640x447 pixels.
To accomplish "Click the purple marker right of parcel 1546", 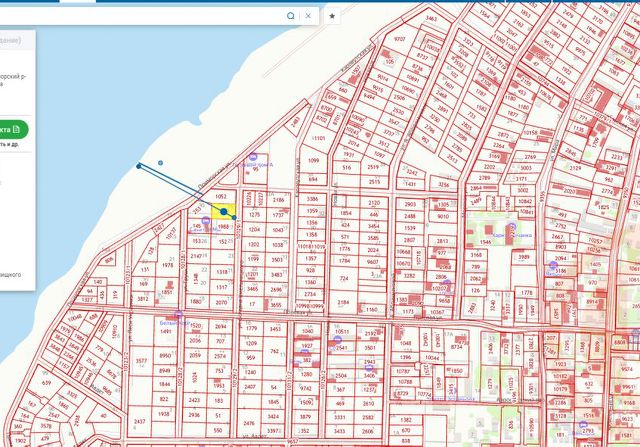I will [512, 226].
